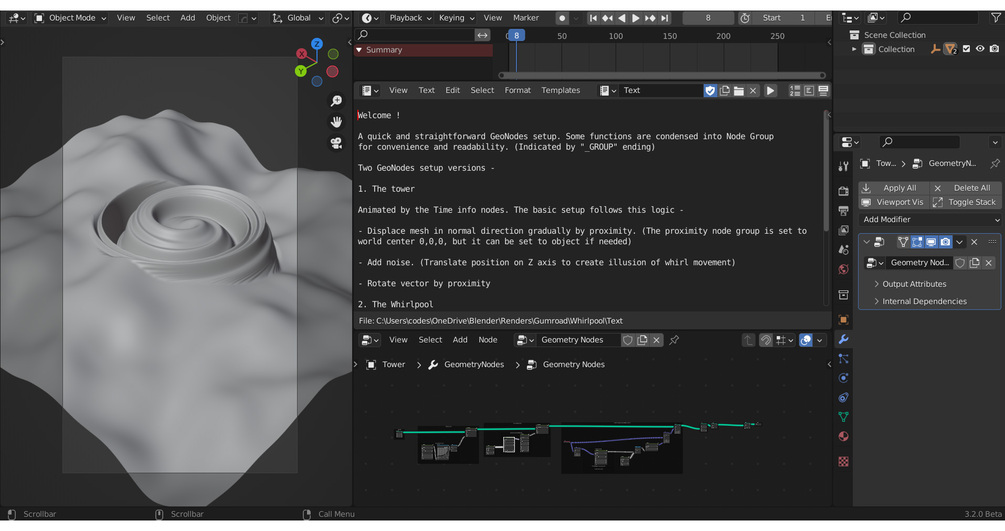Click the viewport zoom magnifier icon
Screen dimensions: 1005x531
tap(336, 101)
